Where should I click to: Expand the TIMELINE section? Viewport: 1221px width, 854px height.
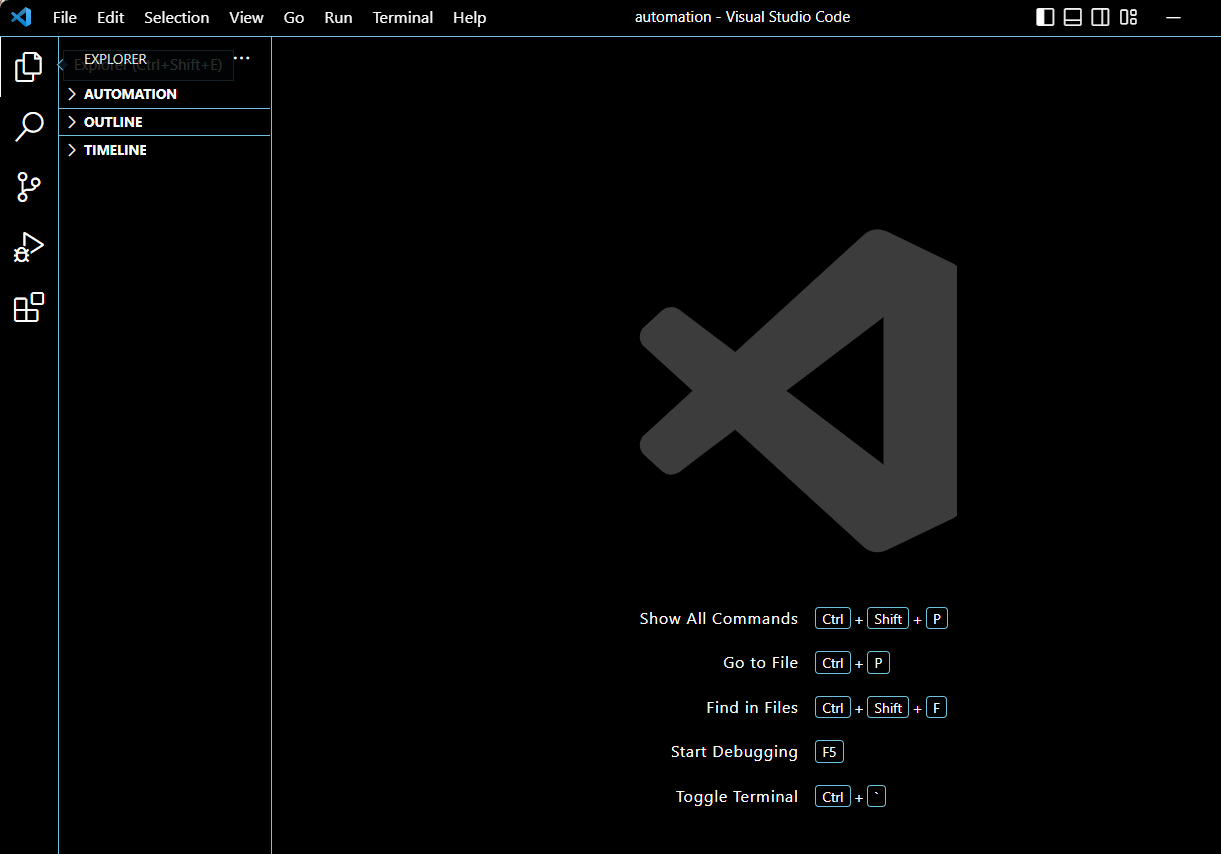coord(165,150)
